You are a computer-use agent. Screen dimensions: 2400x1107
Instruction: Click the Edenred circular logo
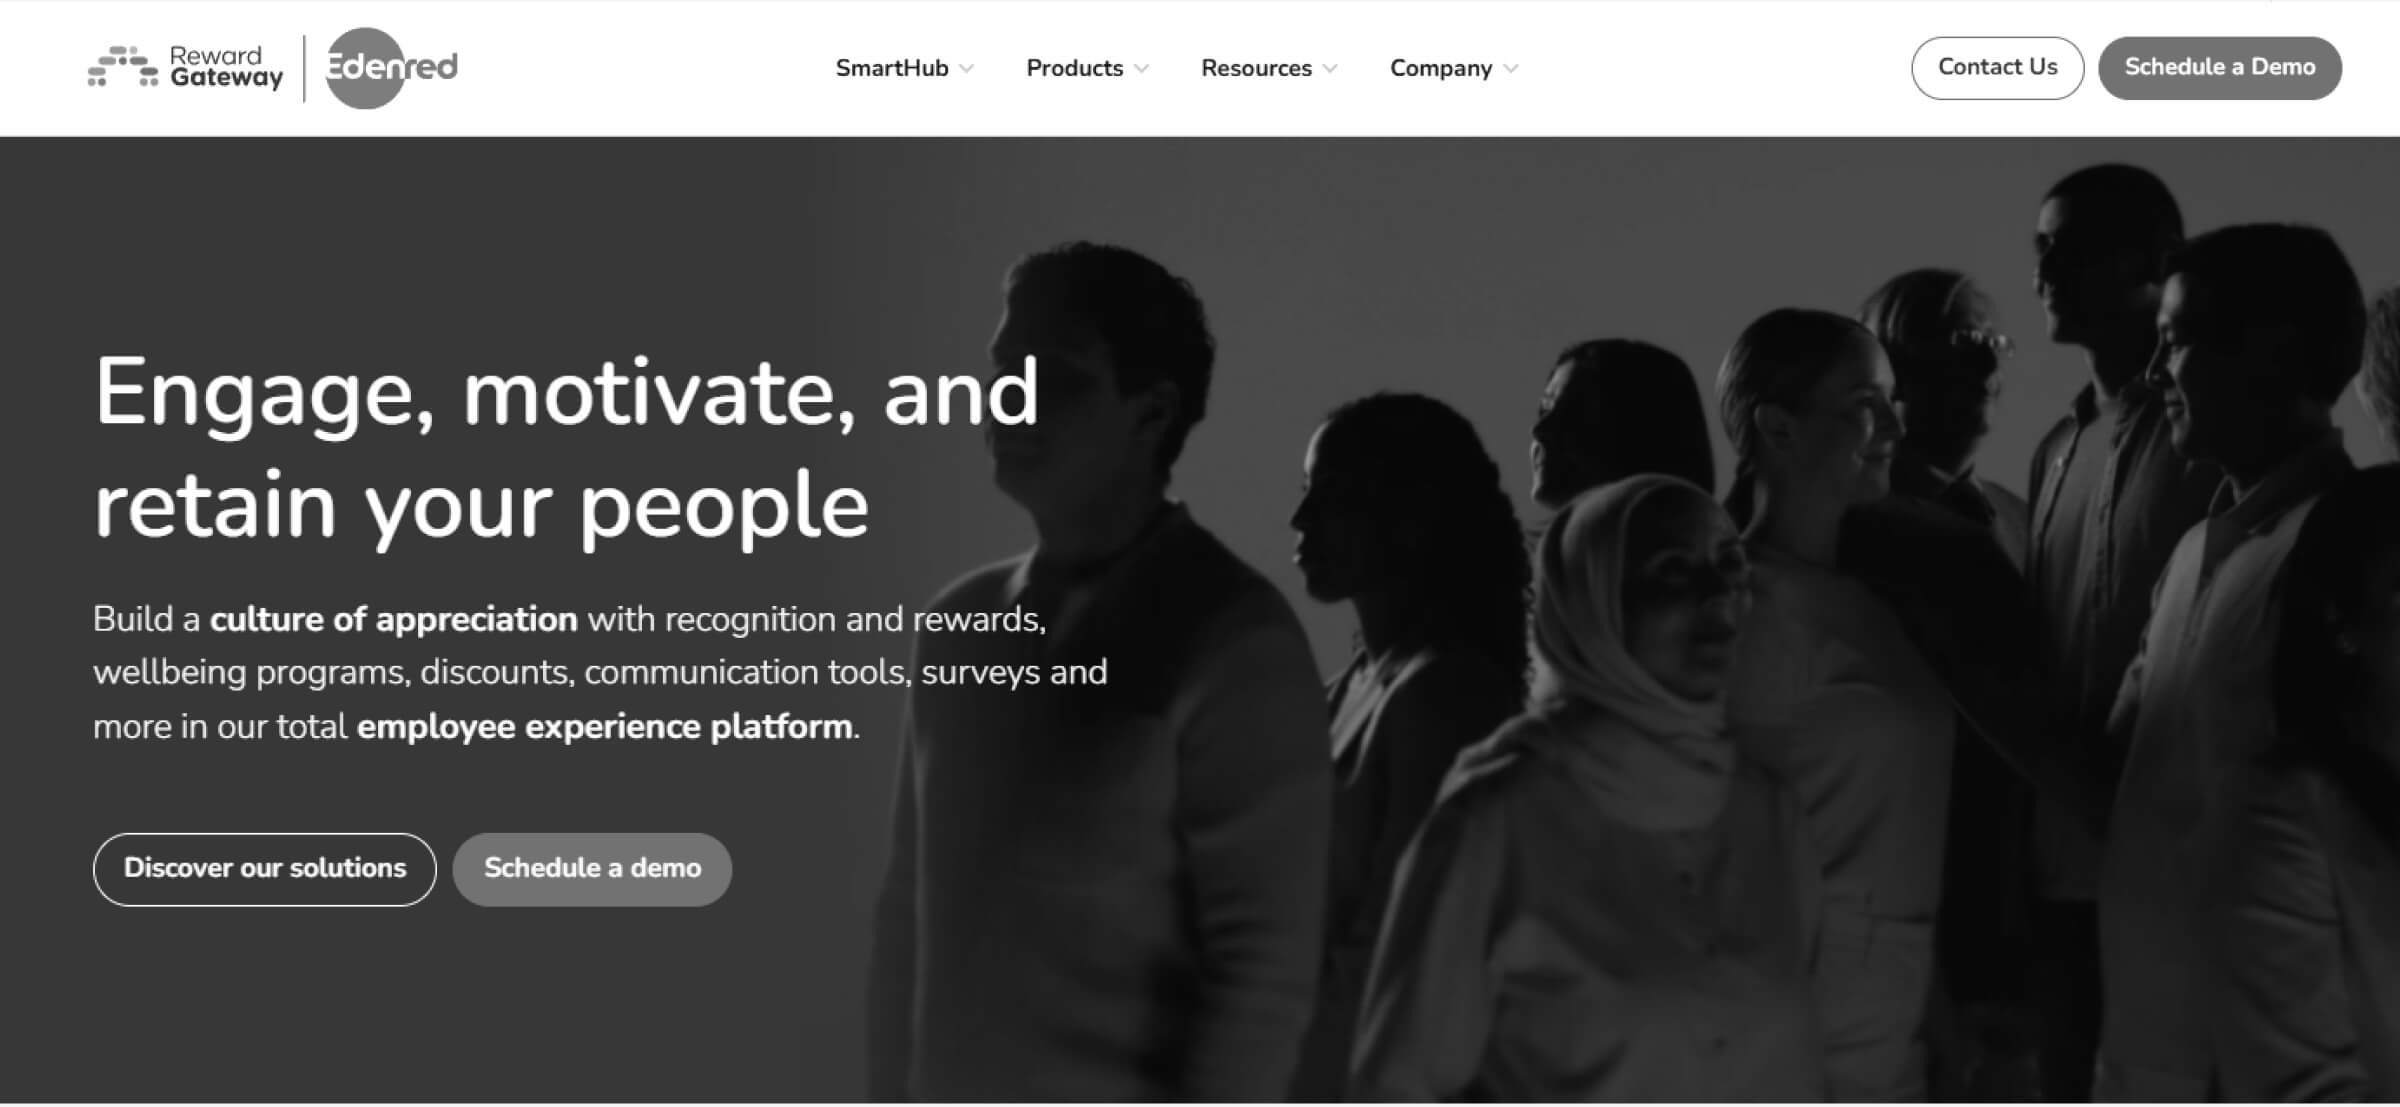click(x=391, y=67)
